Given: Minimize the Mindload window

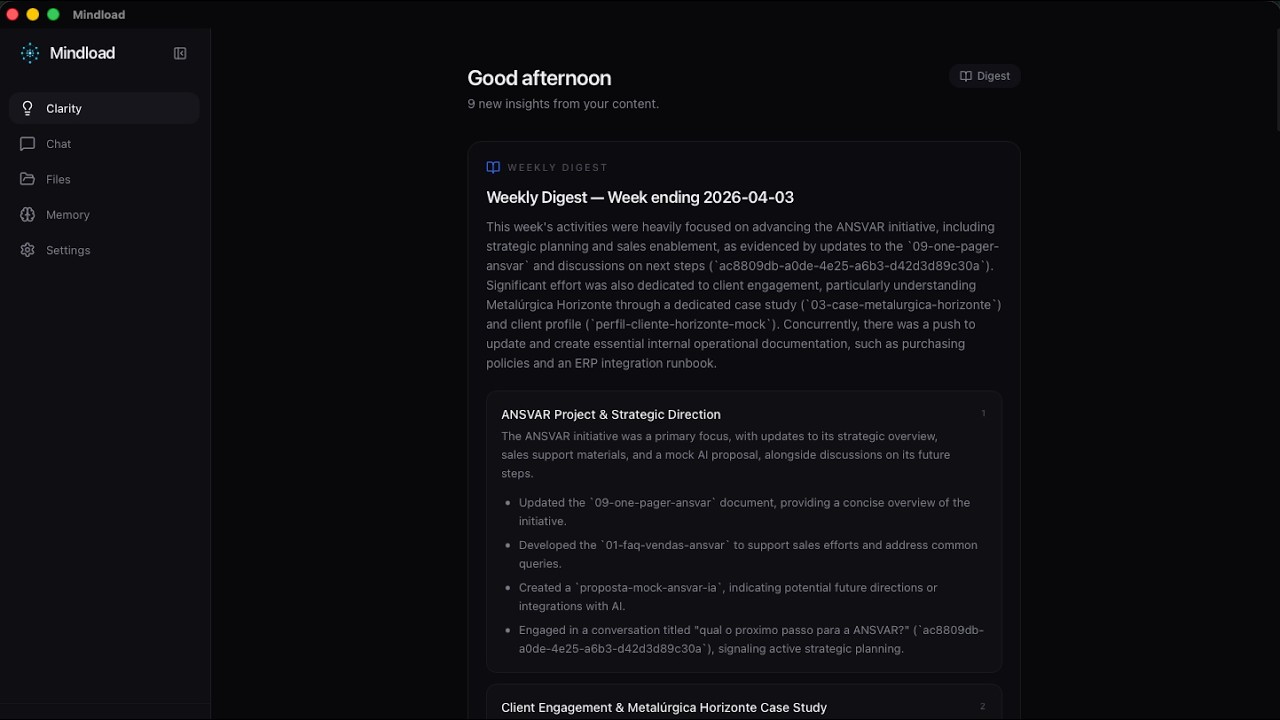Looking at the screenshot, I should coord(33,15).
